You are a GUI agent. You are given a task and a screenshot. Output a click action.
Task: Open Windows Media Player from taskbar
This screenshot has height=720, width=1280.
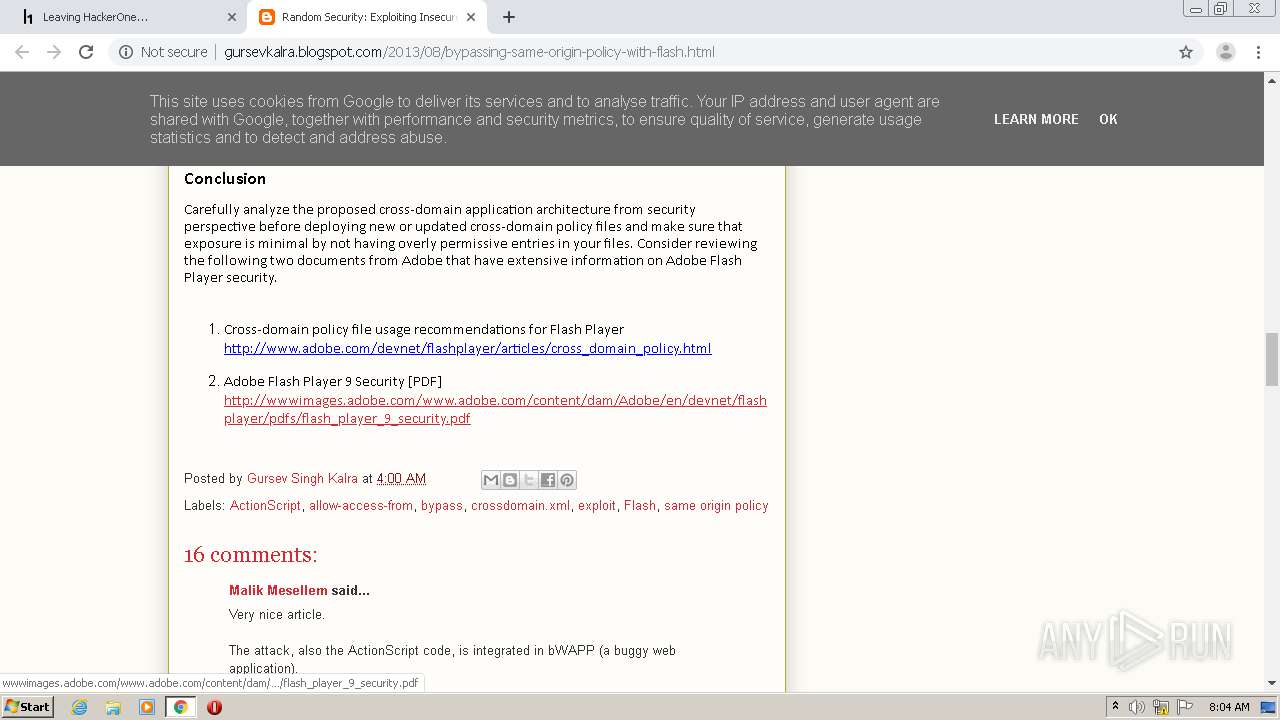point(147,707)
